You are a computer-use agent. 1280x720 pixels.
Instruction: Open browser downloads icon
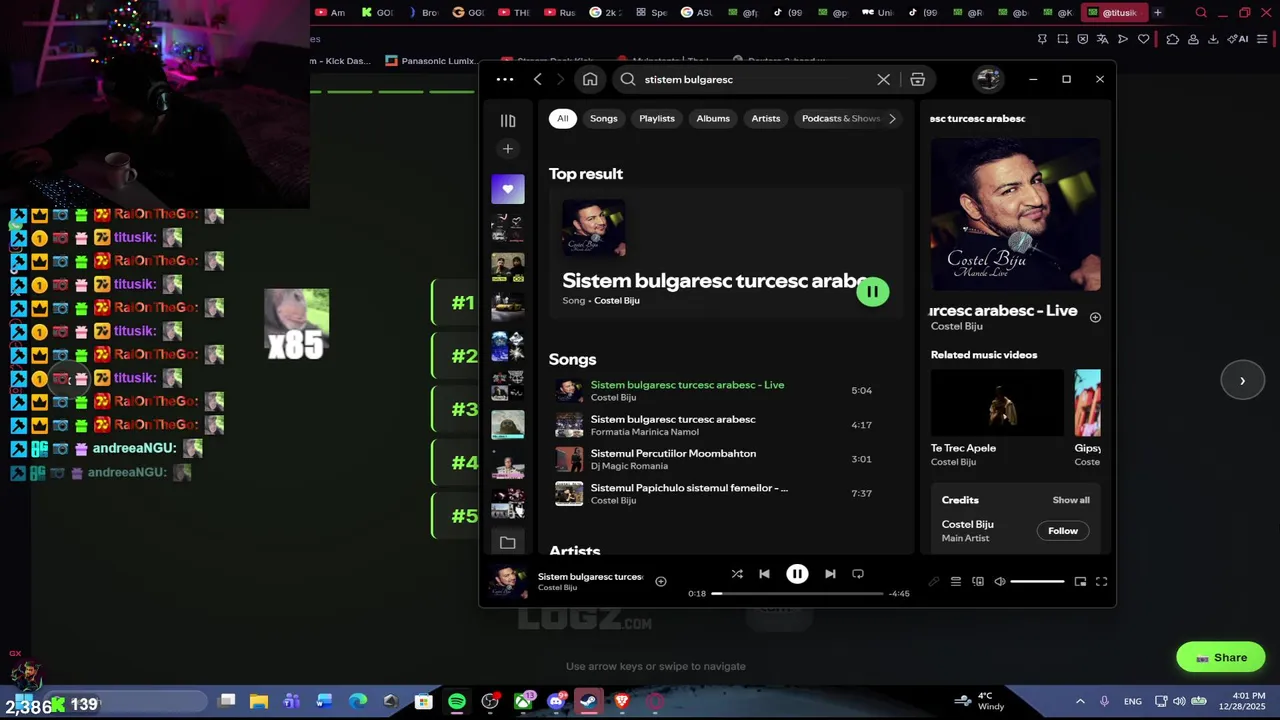click(1213, 39)
